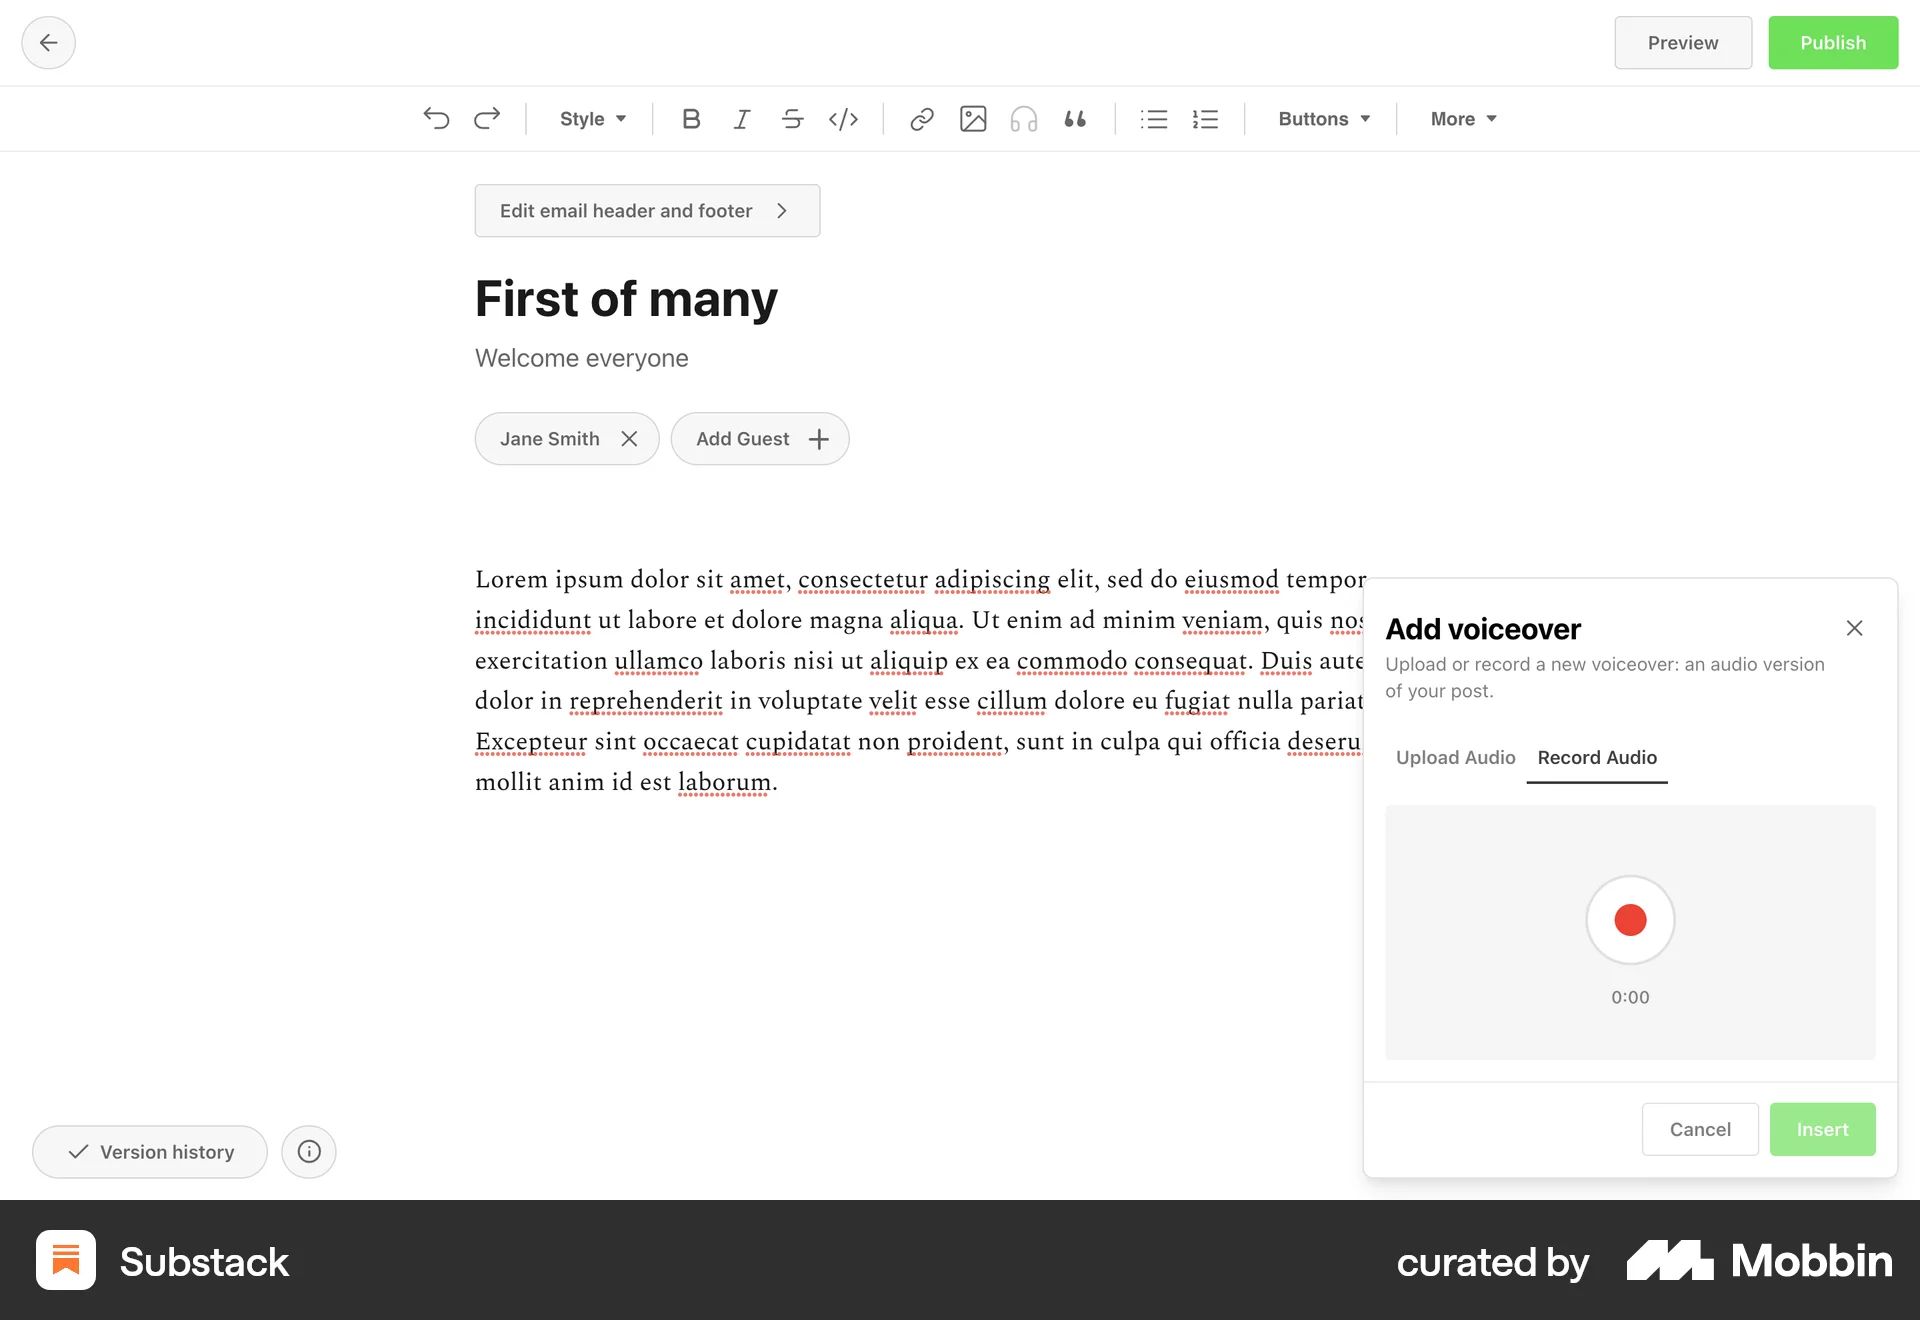Publish the post
This screenshot has height=1320, width=1920.
point(1832,42)
